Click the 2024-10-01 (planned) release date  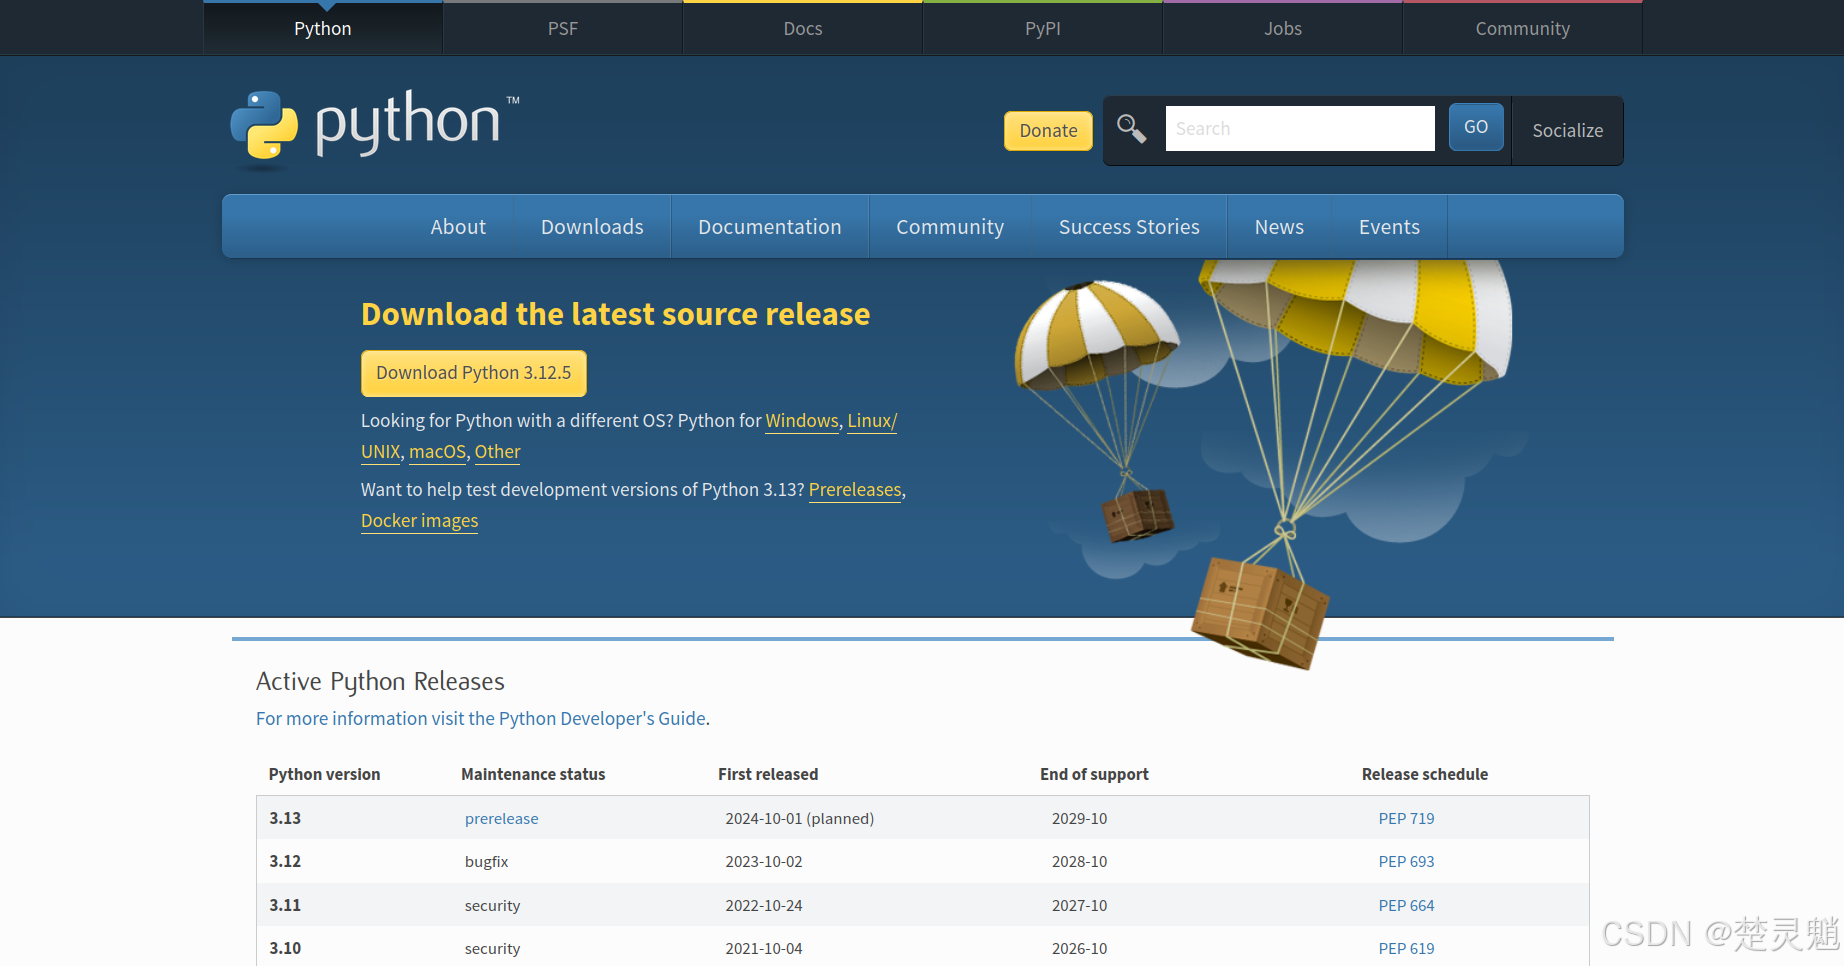click(x=800, y=819)
